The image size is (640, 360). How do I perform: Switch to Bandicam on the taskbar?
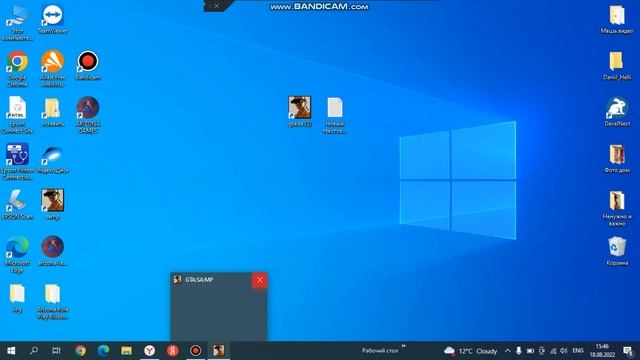196,351
